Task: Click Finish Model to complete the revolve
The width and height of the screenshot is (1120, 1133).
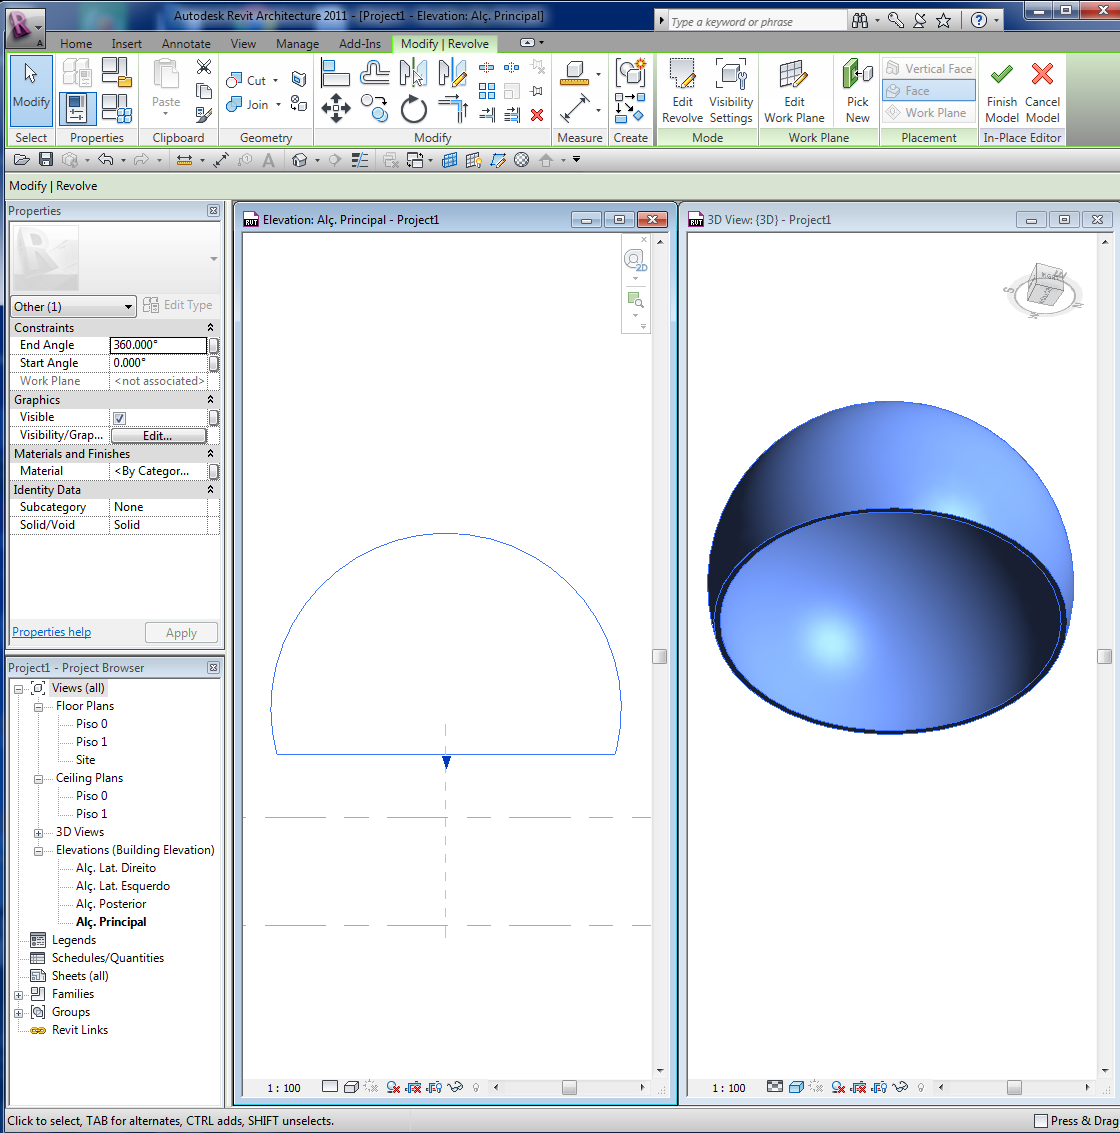Action: 1001,90
